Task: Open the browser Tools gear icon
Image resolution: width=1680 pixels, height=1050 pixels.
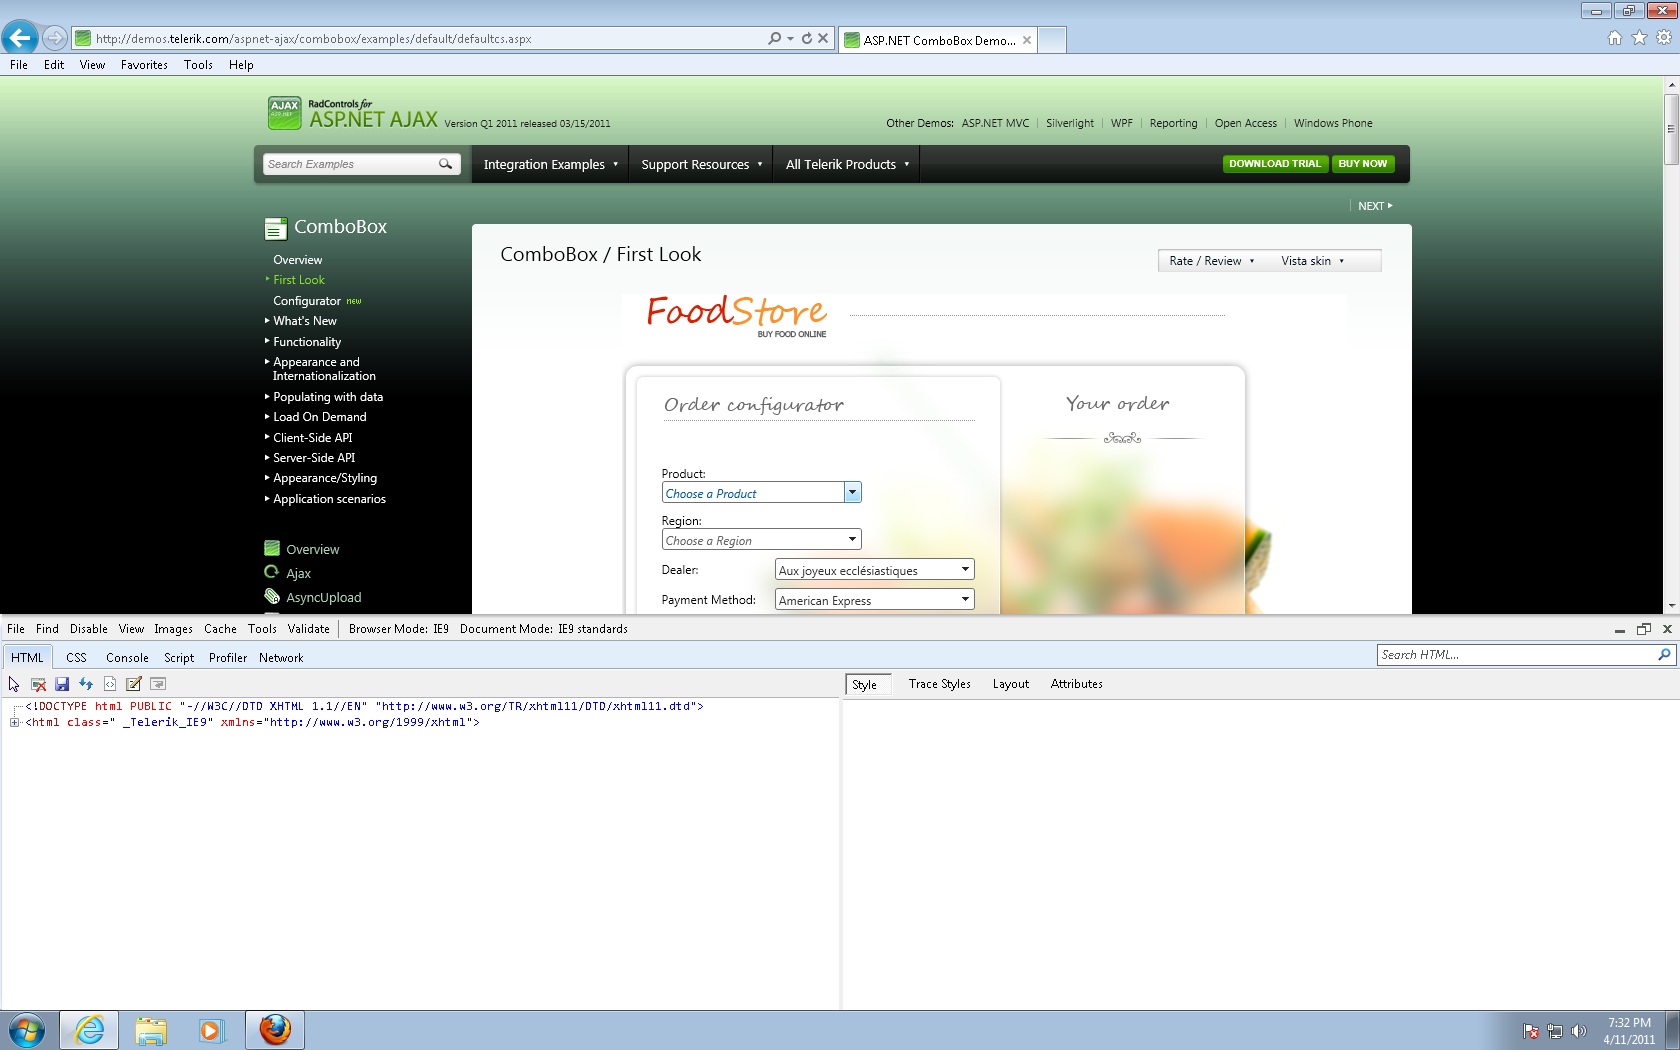Action: pyautogui.click(x=1664, y=38)
